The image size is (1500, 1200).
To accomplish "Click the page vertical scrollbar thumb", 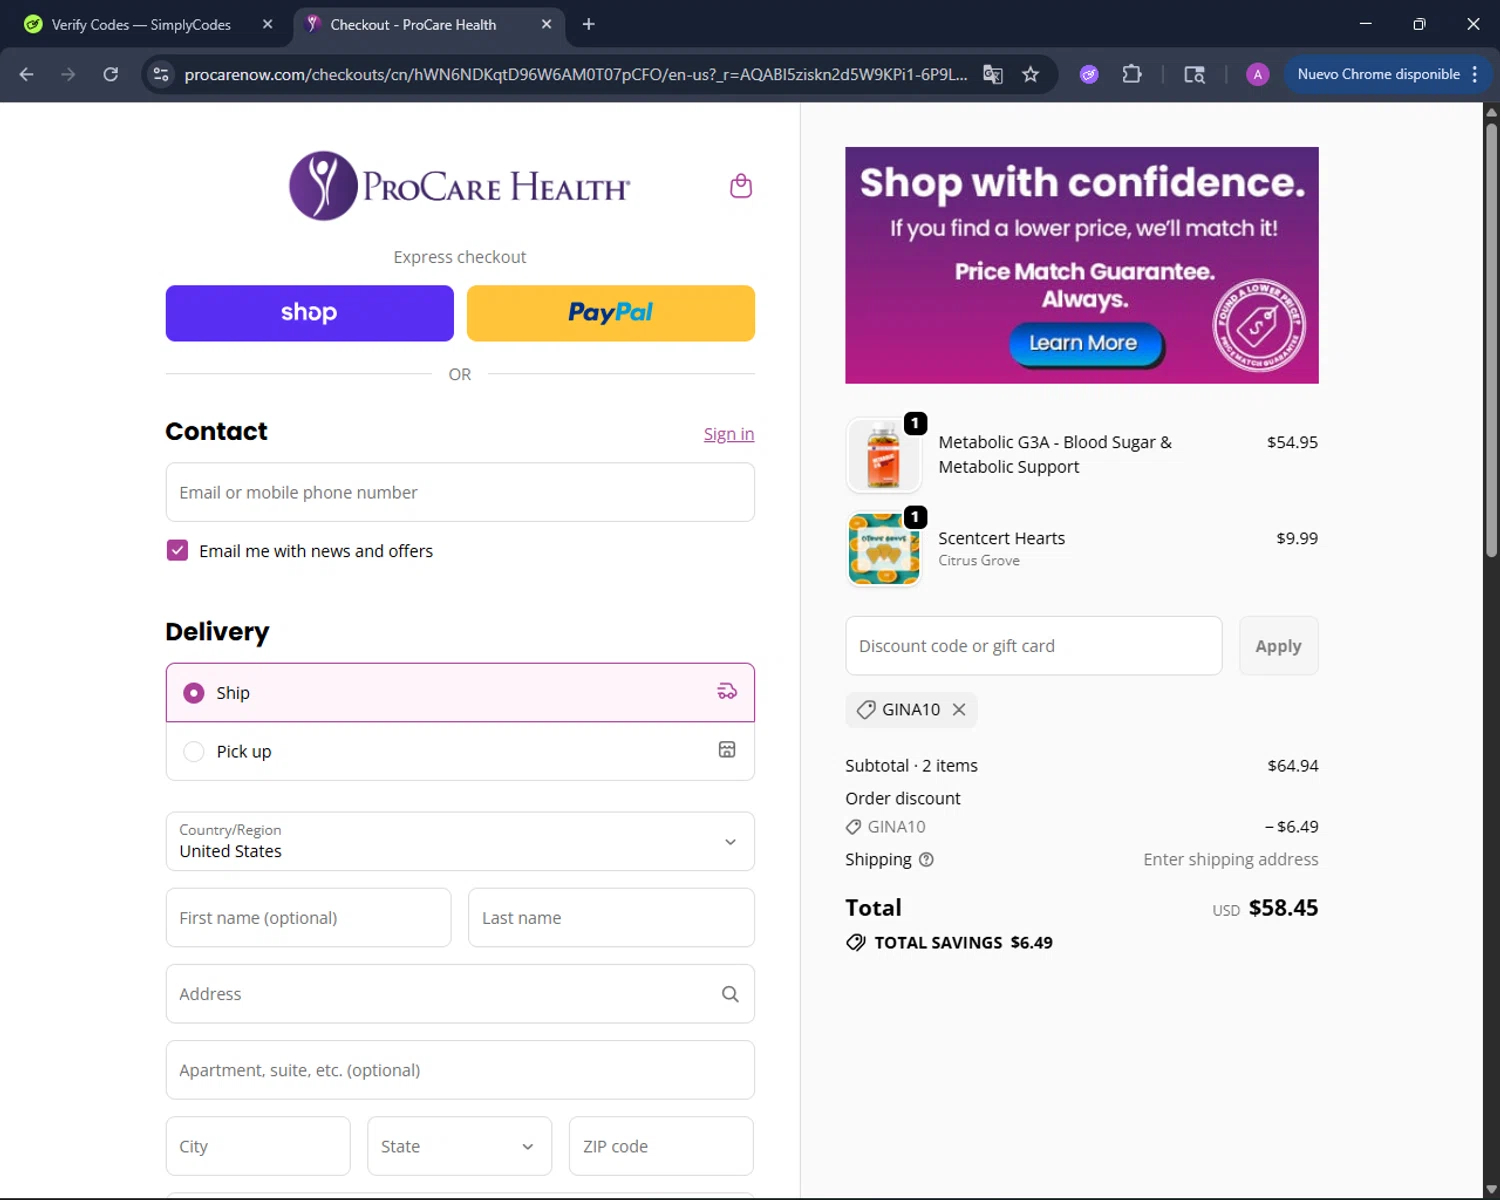I will pyautogui.click(x=1491, y=340).
